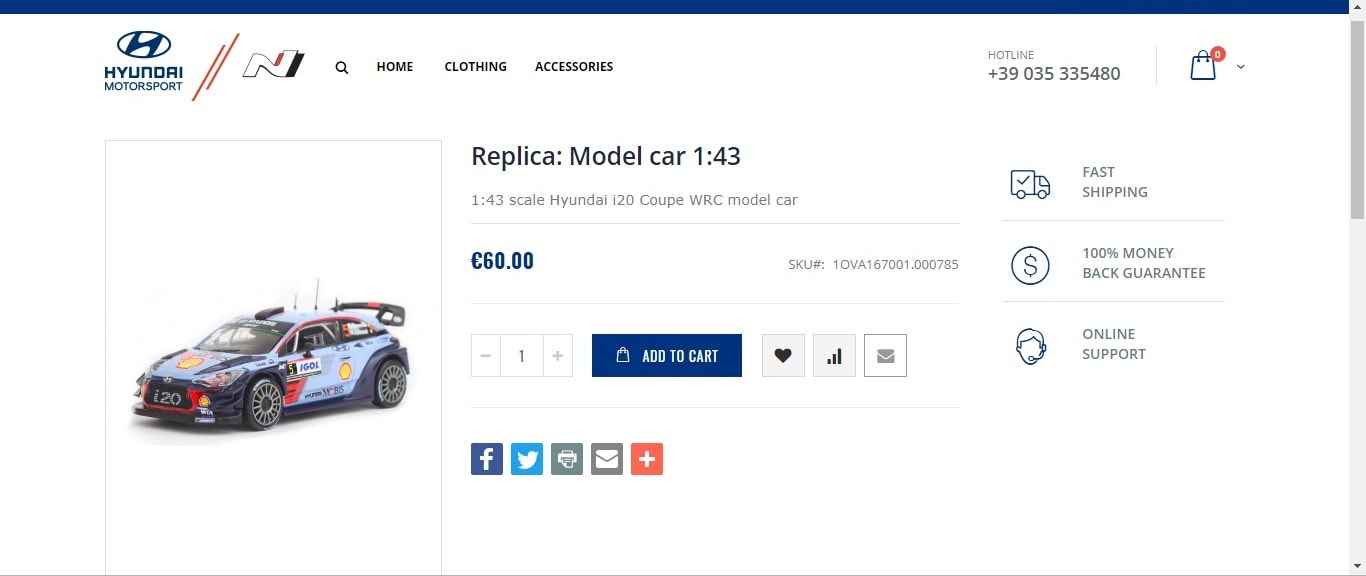This screenshot has width=1366, height=576.
Task: Open more sharing options plus icon
Action: click(647, 459)
